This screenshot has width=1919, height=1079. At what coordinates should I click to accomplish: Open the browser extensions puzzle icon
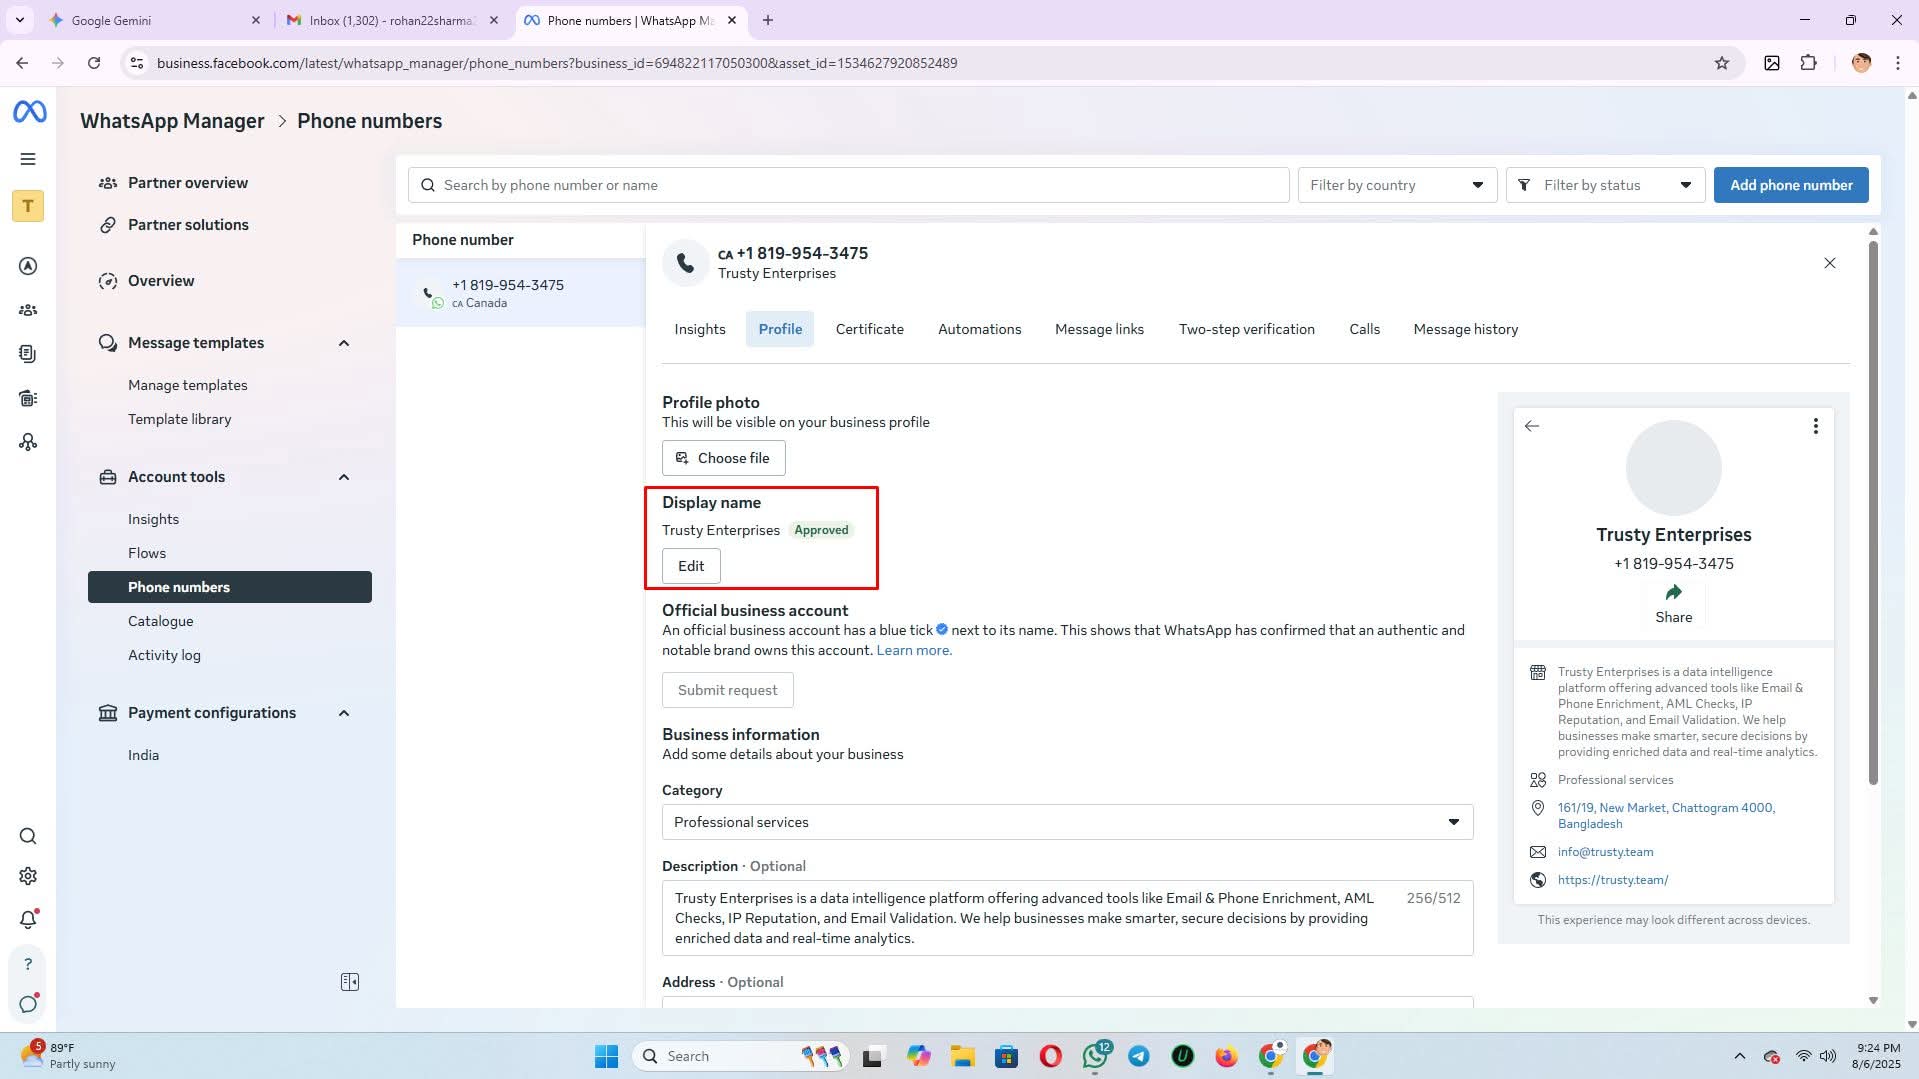(1808, 63)
